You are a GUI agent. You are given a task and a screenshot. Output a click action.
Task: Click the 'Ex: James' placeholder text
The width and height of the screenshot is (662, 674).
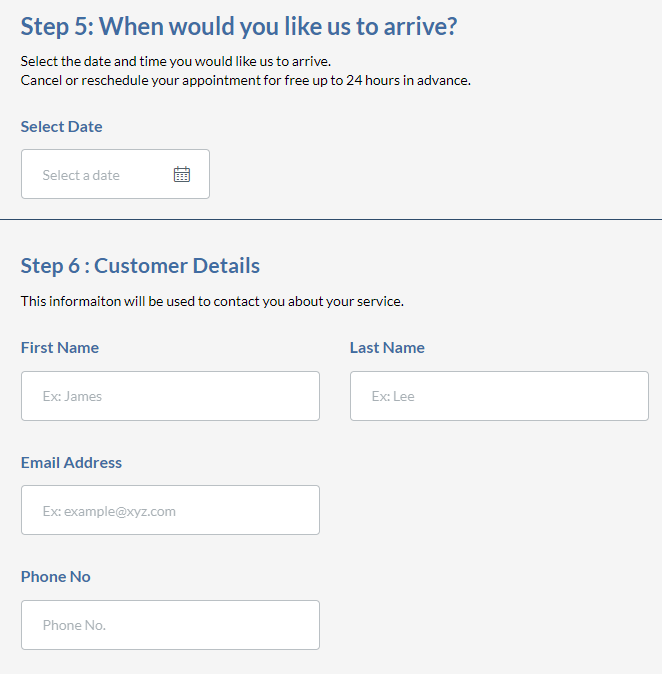pos(72,396)
